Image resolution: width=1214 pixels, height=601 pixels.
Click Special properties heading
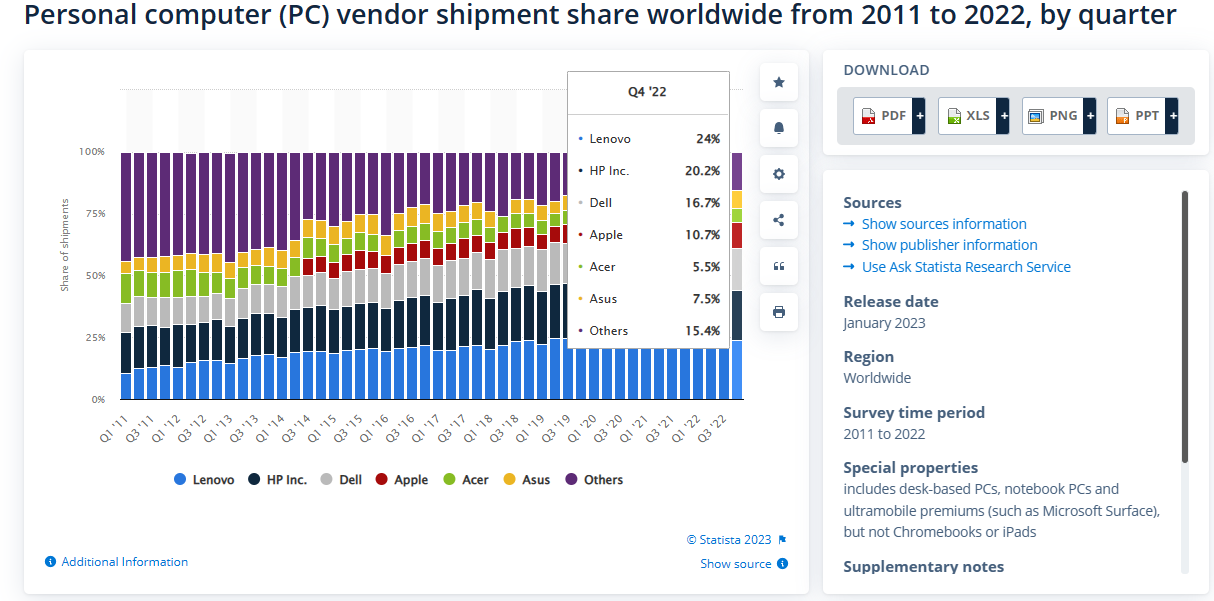click(911, 468)
